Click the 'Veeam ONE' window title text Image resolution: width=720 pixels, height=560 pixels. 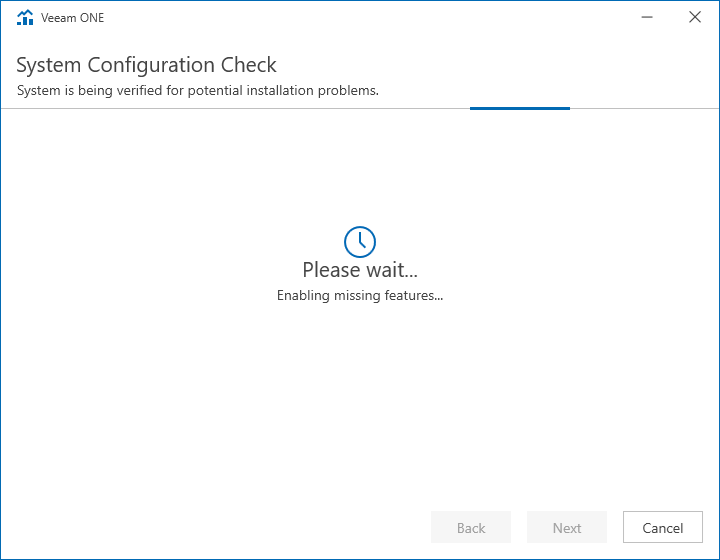point(73,18)
